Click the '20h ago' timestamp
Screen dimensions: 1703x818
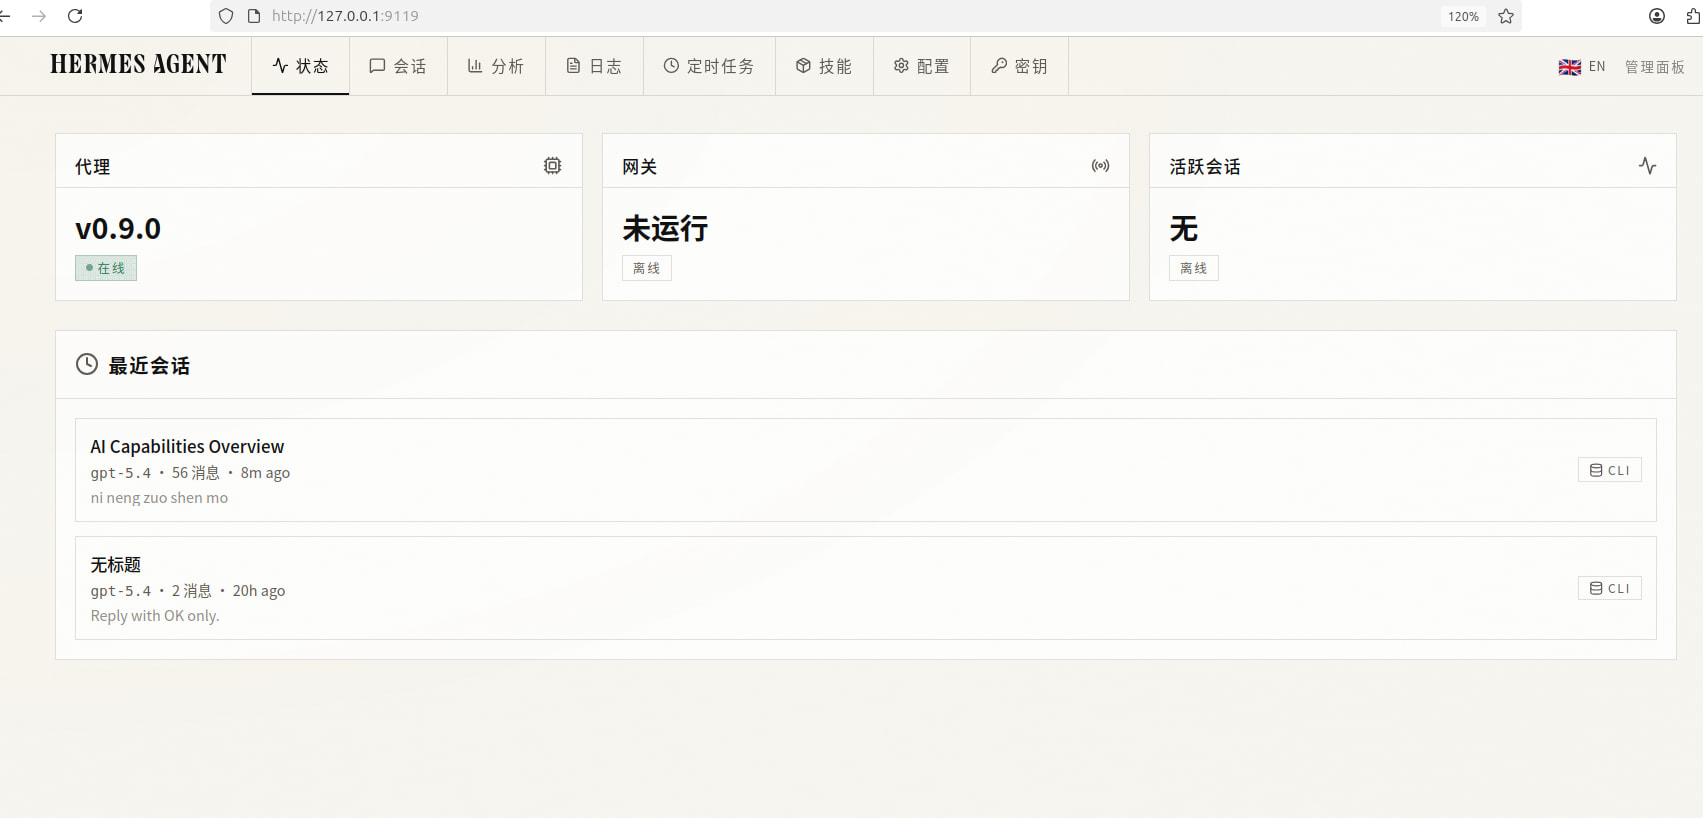pos(259,591)
